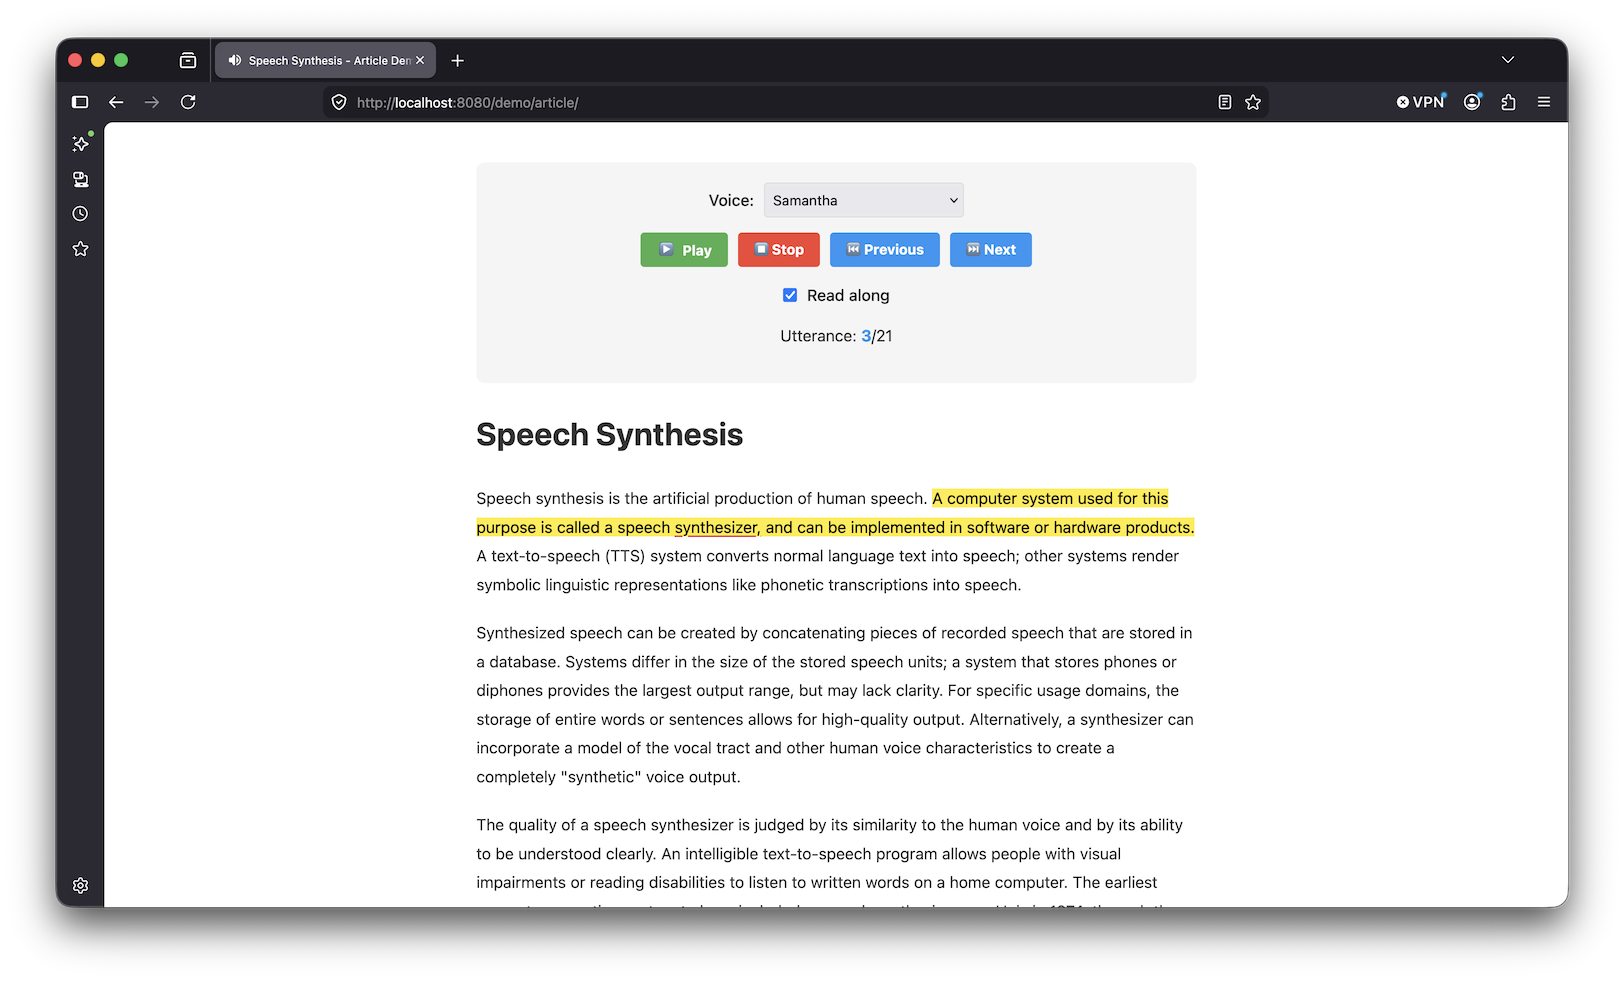Image resolution: width=1624 pixels, height=981 pixels.
Task: Uncheck the Read along checkbox
Action: (790, 295)
